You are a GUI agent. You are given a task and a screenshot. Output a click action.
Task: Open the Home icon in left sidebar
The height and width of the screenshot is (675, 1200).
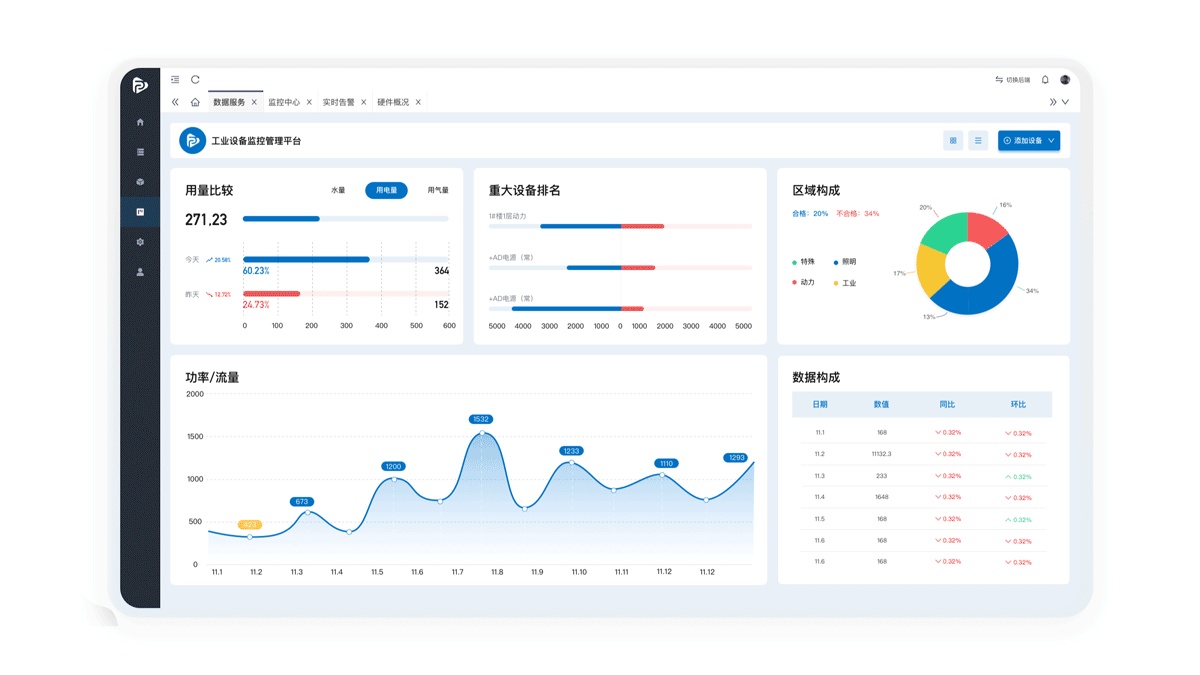[x=140, y=122]
